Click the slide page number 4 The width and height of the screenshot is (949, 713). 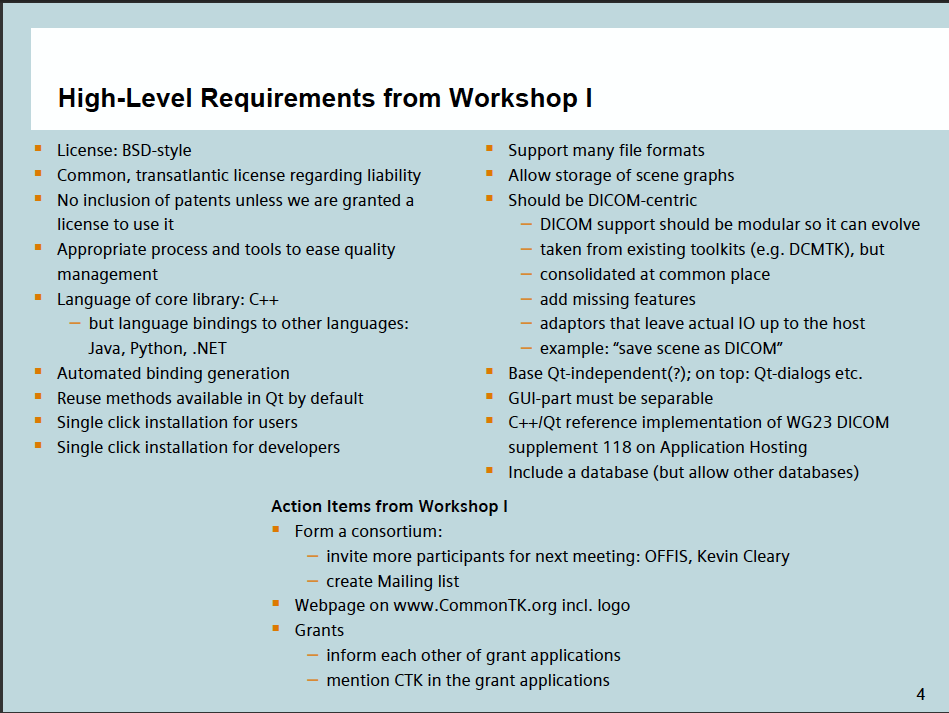coord(920,694)
